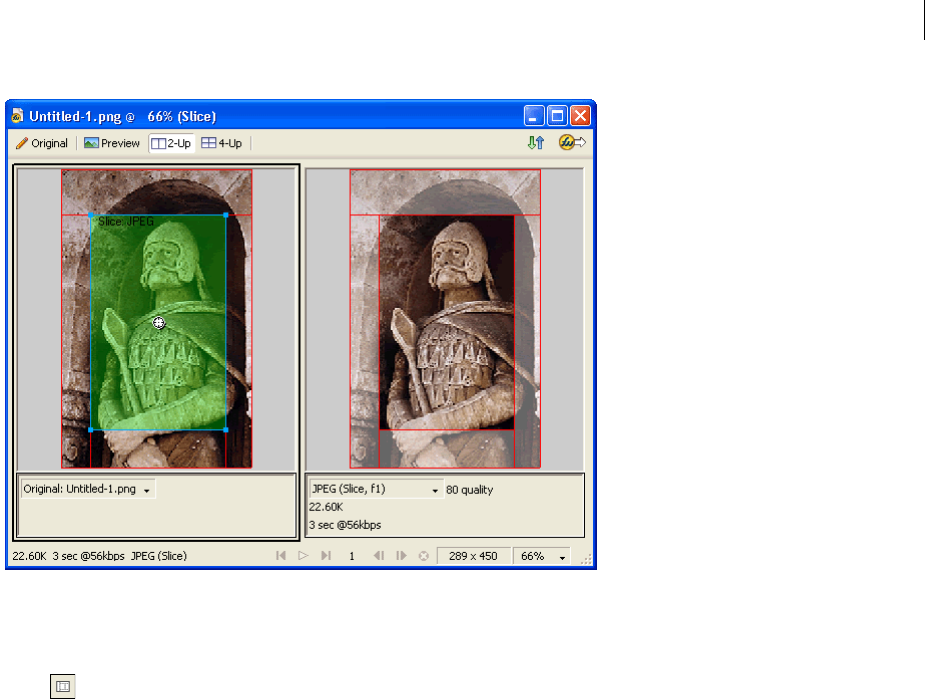Click the stop/cancel circle icon in status bar
The width and height of the screenshot is (925, 699).
point(424,556)
